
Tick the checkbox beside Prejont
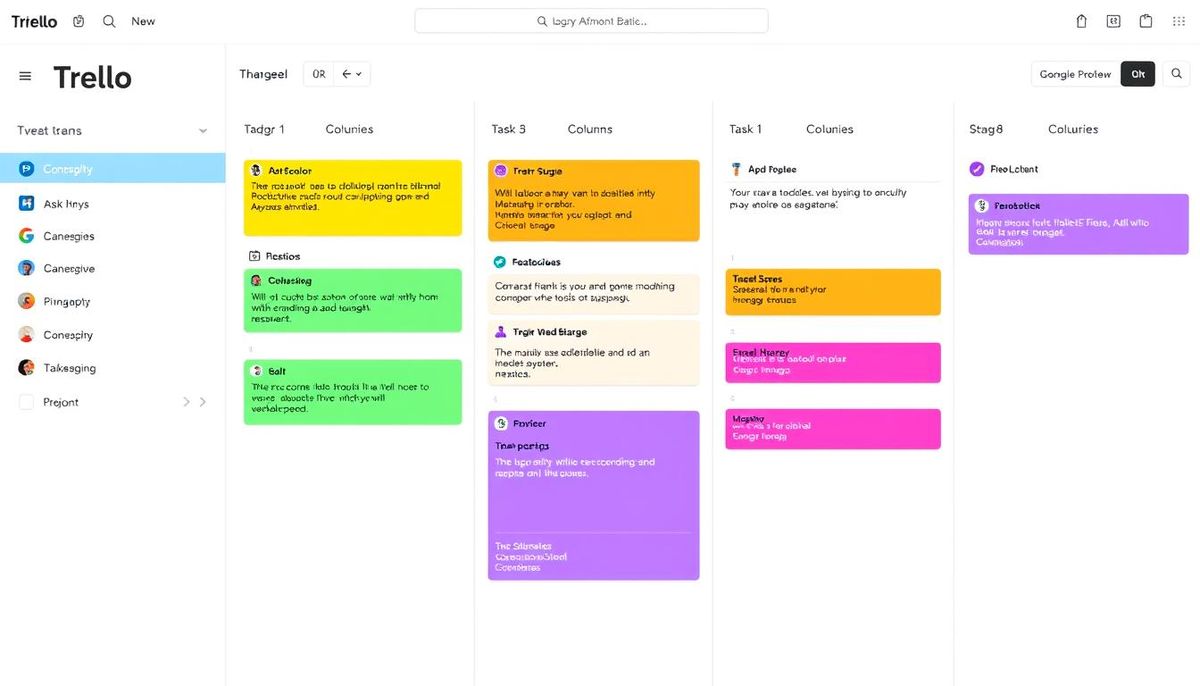[x=26, y=402]
